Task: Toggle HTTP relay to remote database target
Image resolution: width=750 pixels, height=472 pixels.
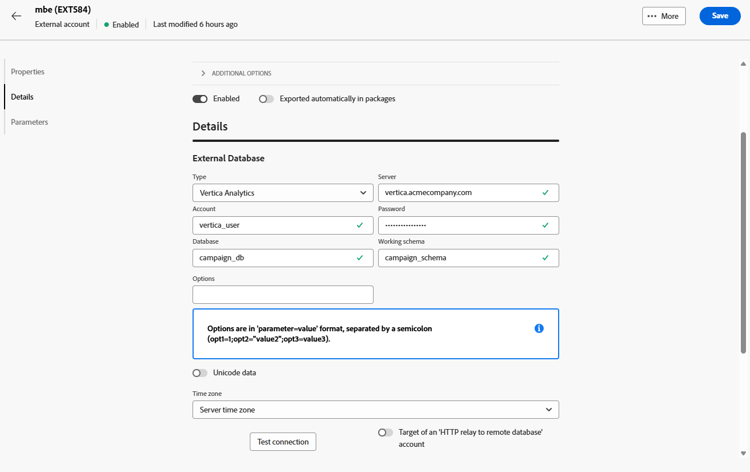Action: click(x=385, y=433)
